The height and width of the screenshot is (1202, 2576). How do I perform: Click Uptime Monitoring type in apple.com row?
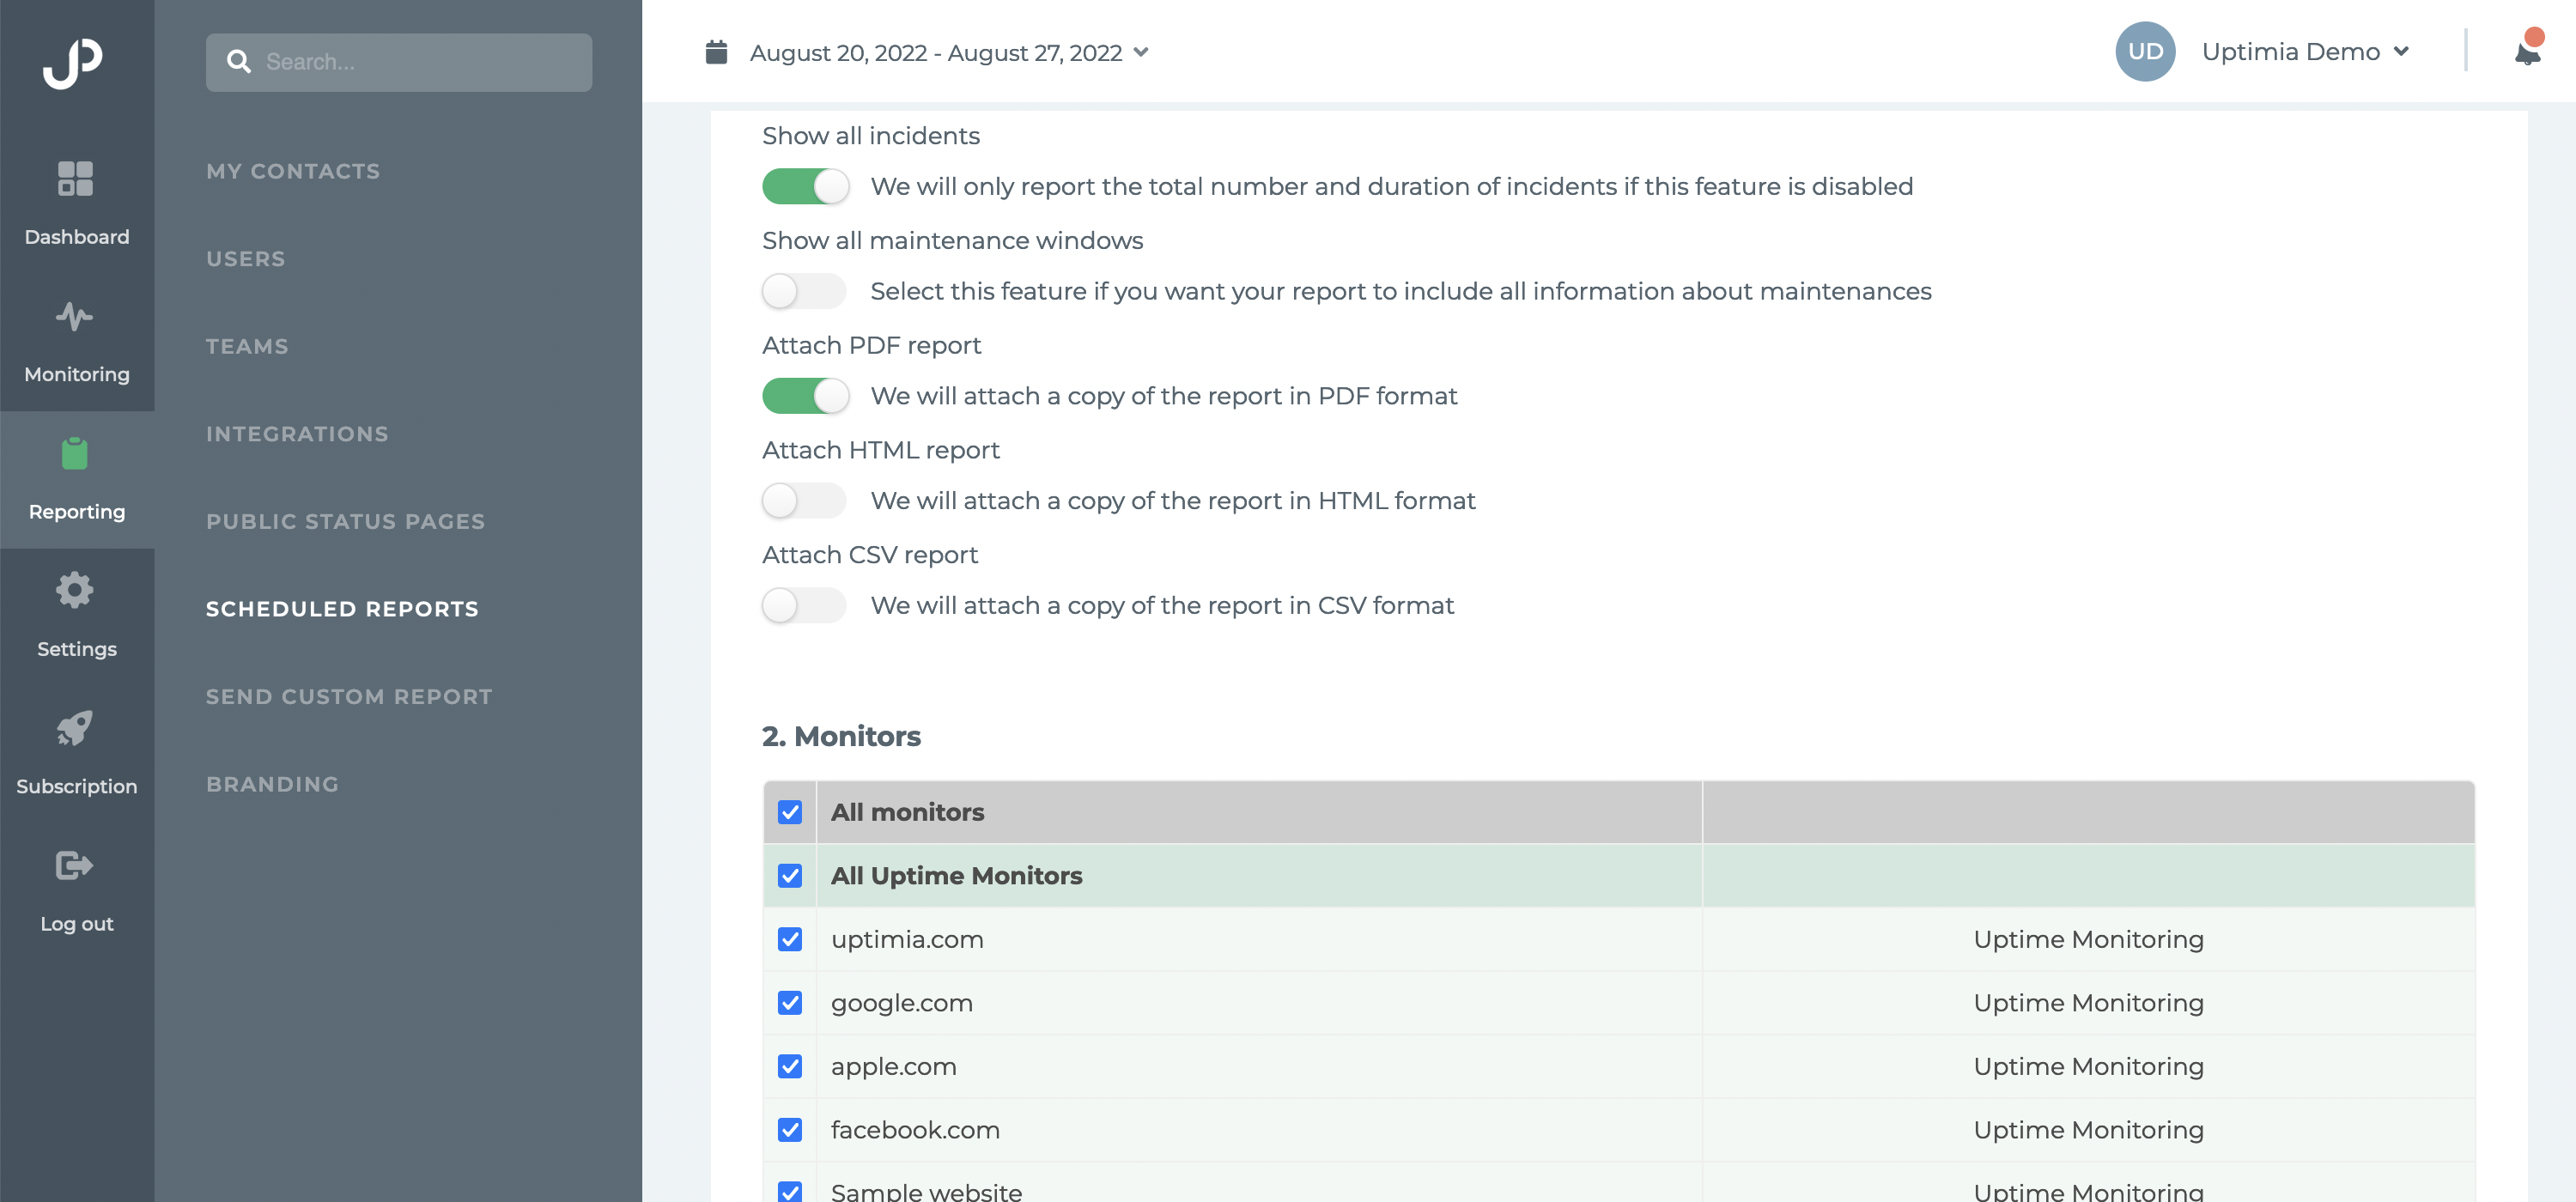(x=2088, y=1066)
